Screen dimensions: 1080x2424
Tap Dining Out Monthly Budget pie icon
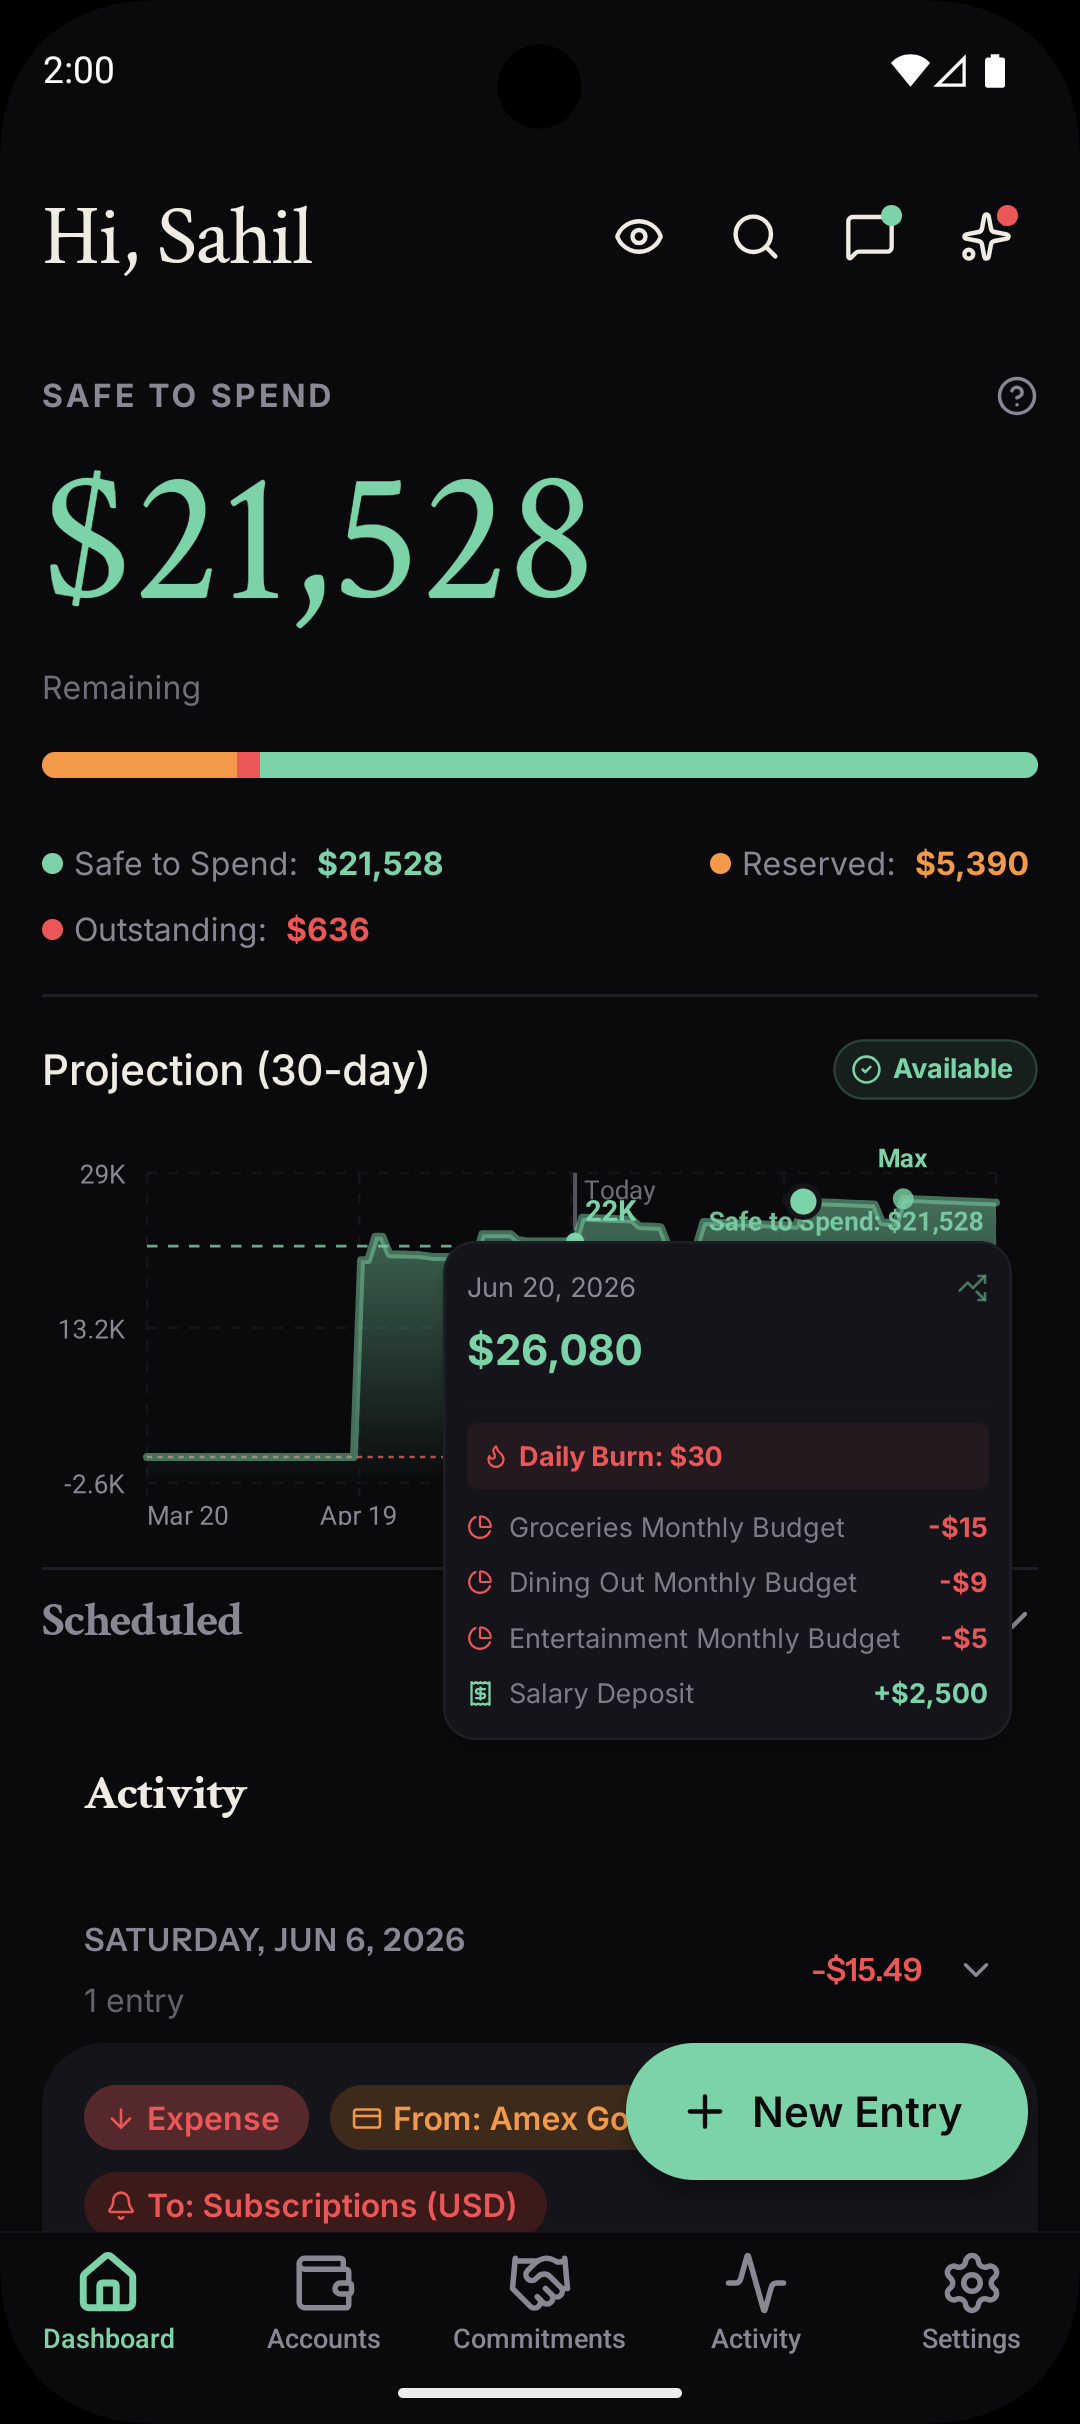[x=480, y=1582]
